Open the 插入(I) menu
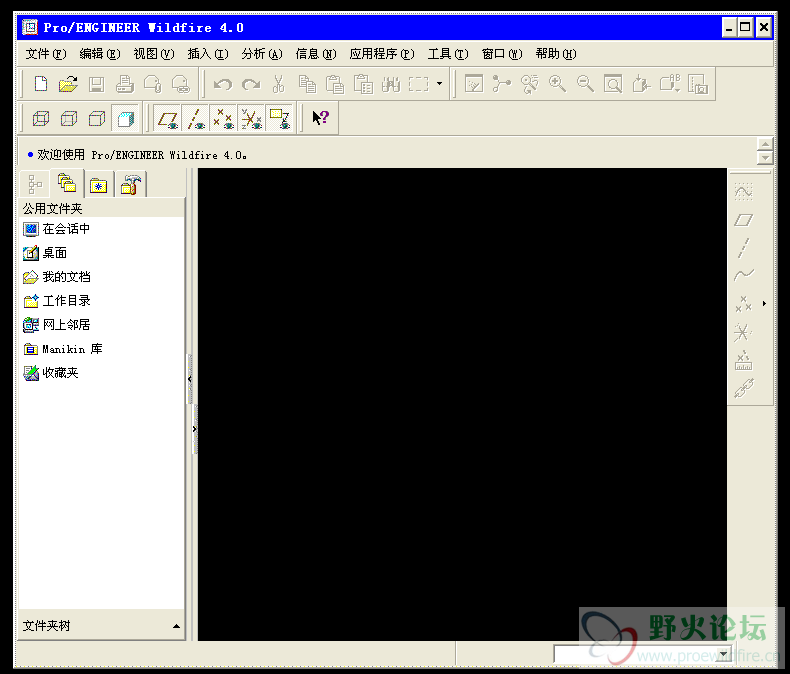 coord(208,54)
